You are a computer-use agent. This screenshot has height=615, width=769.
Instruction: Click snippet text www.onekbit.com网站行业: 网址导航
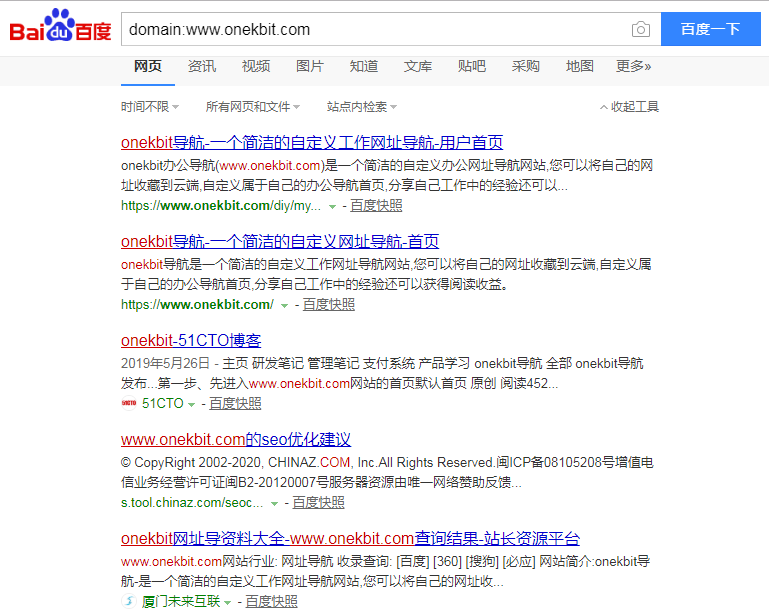click(385, 571)
